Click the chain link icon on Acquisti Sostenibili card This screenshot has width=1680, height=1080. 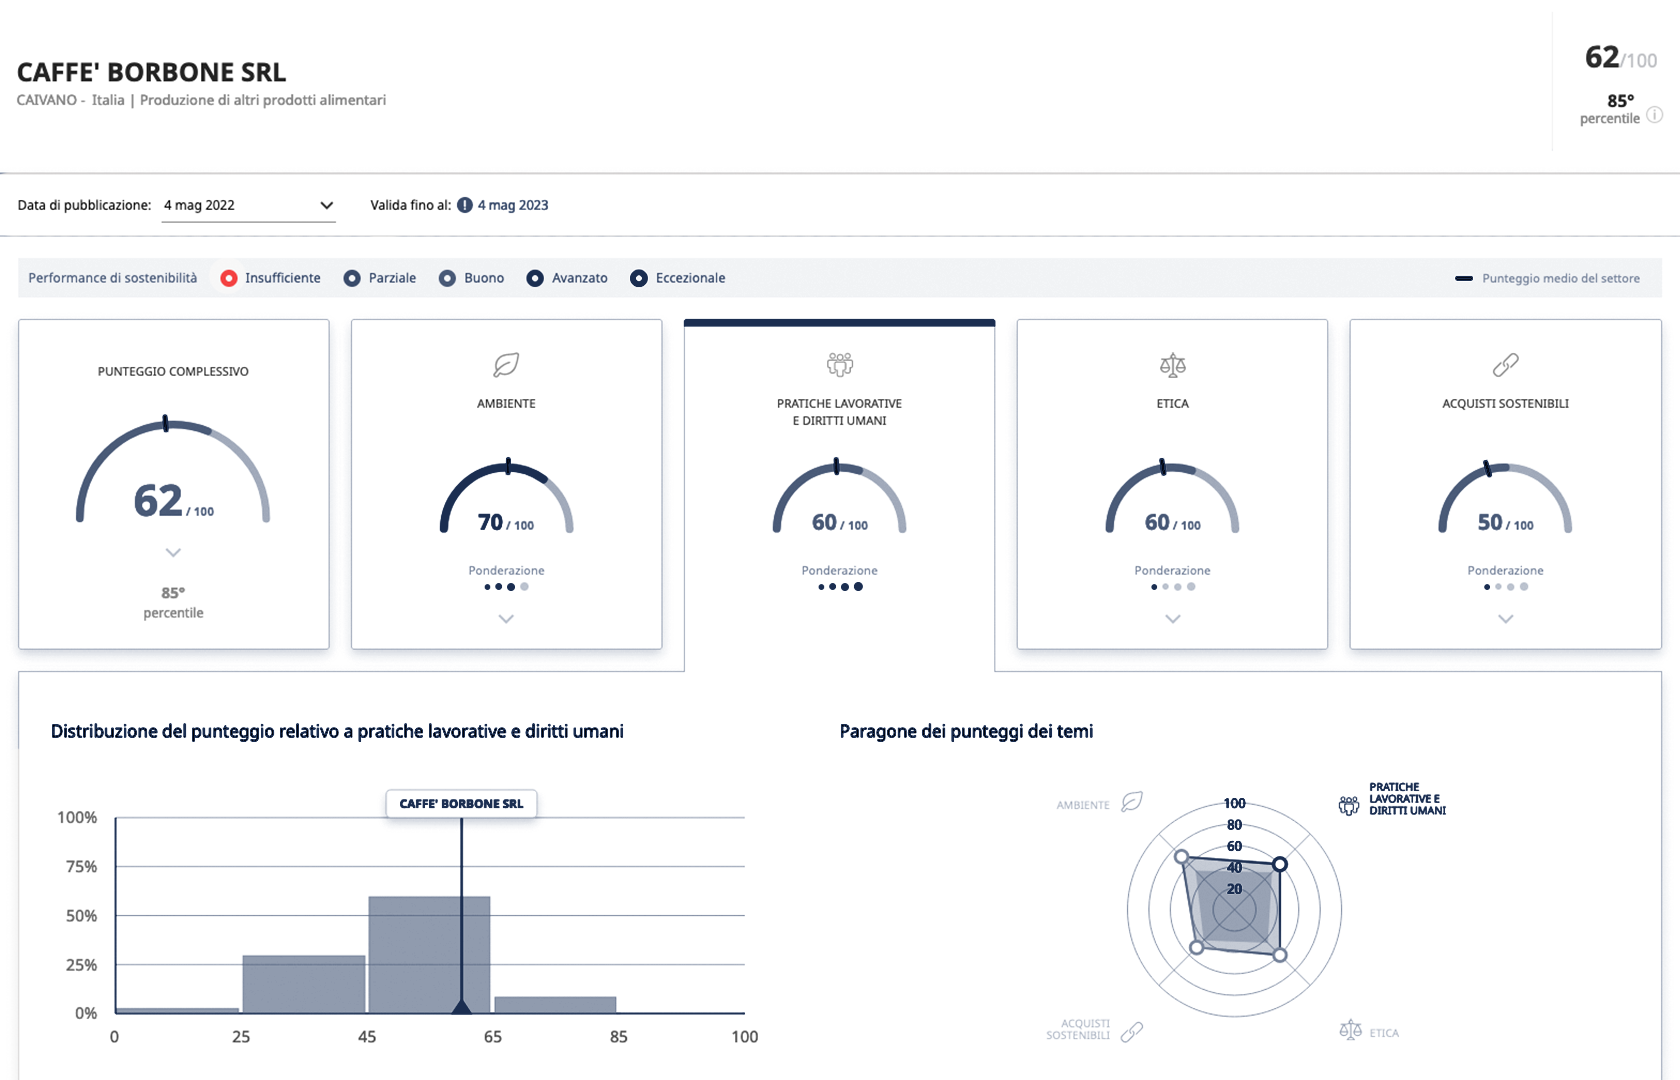click(x=1506, y=365)
